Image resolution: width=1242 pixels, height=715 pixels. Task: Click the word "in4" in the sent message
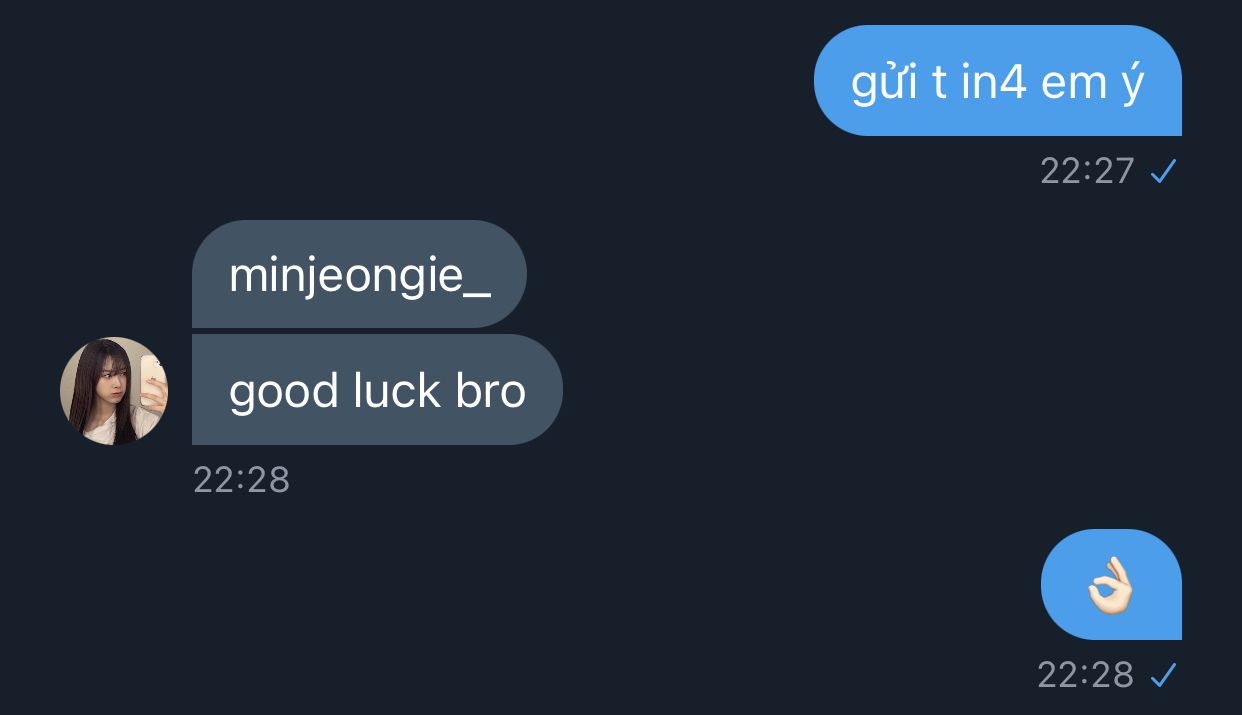[994, 83]
